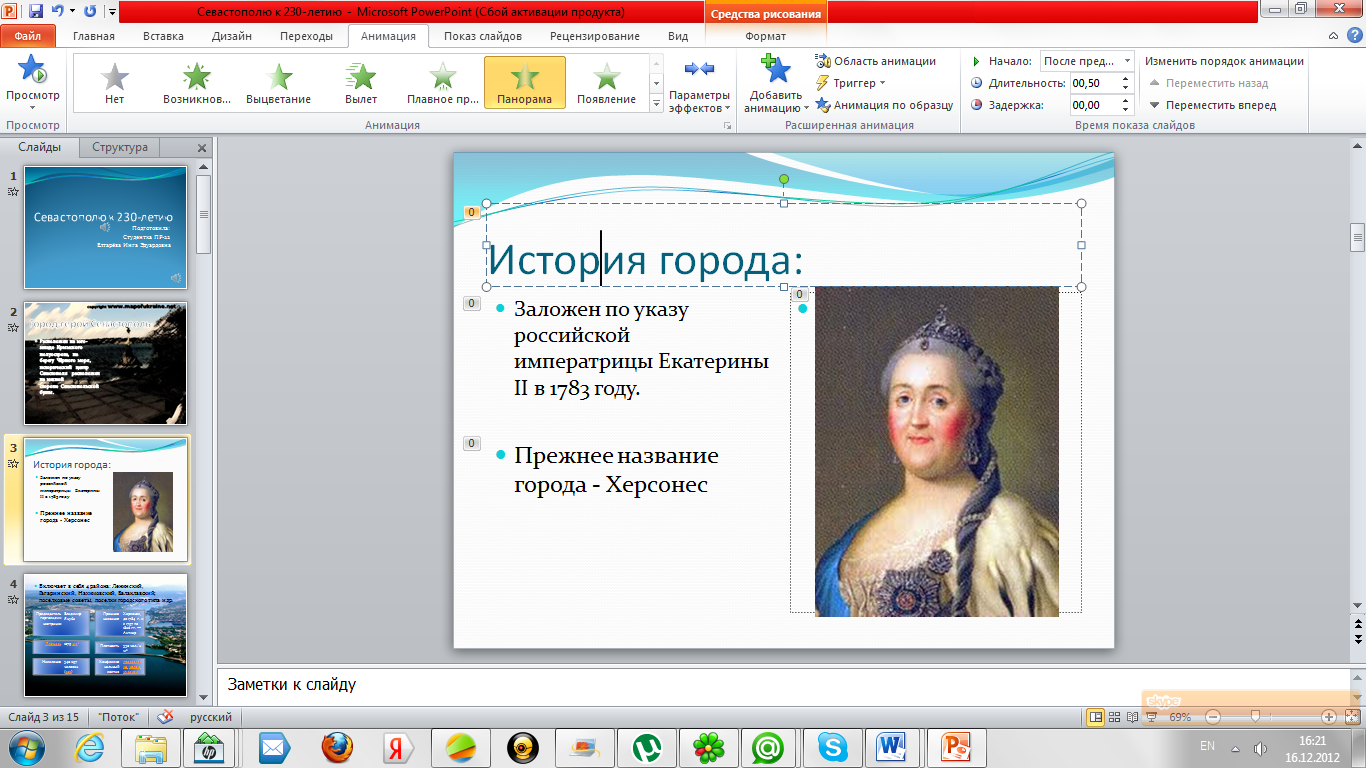Image resolution: width=1366 pixels, height=768 pixels.
Task: Select the Появление animation effect
Action: (606, 82)
